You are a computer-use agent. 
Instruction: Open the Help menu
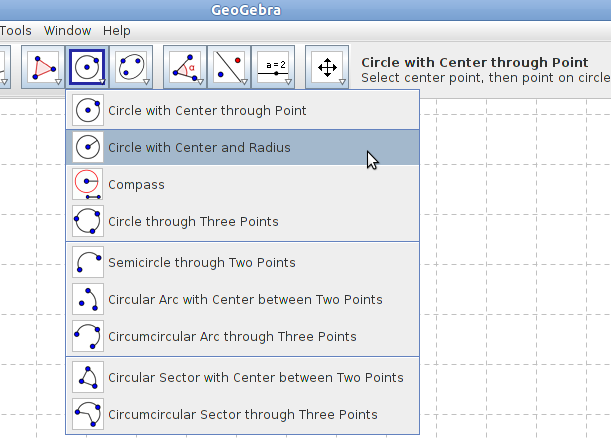117,31
